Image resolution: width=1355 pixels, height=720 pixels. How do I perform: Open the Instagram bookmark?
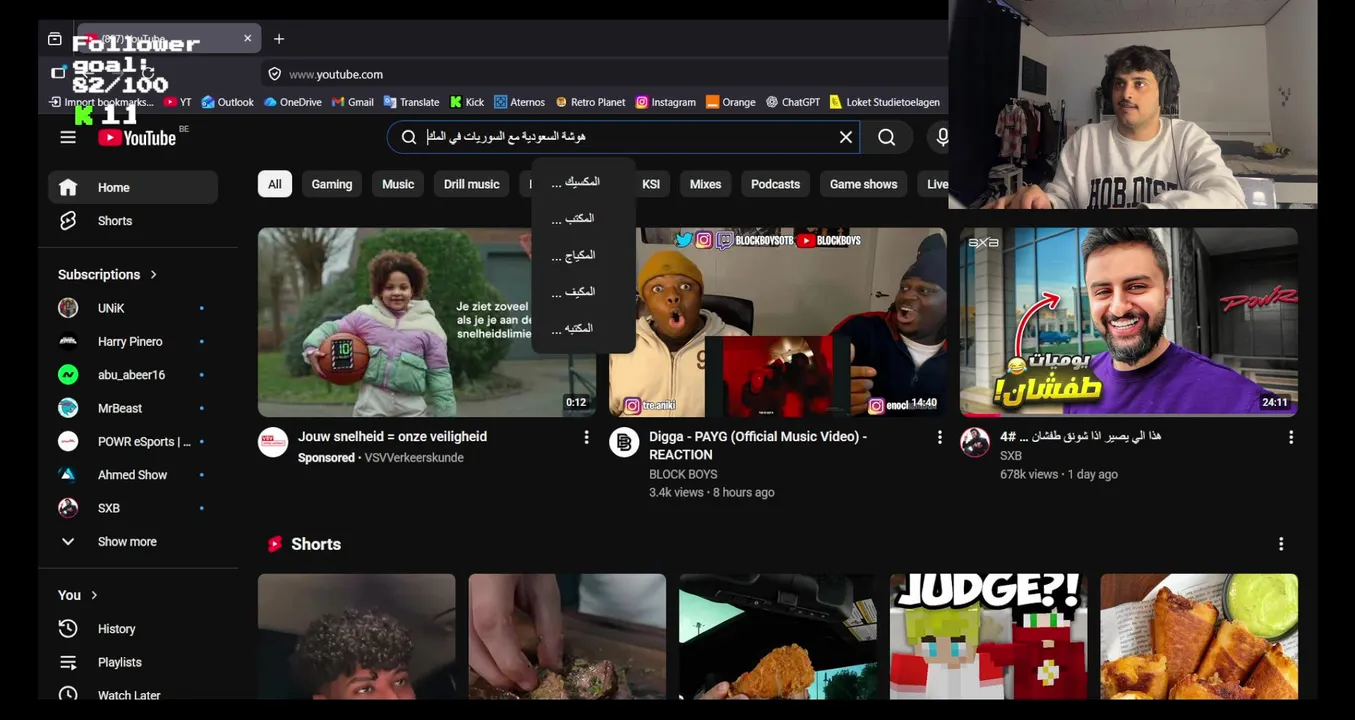[666, 102]
